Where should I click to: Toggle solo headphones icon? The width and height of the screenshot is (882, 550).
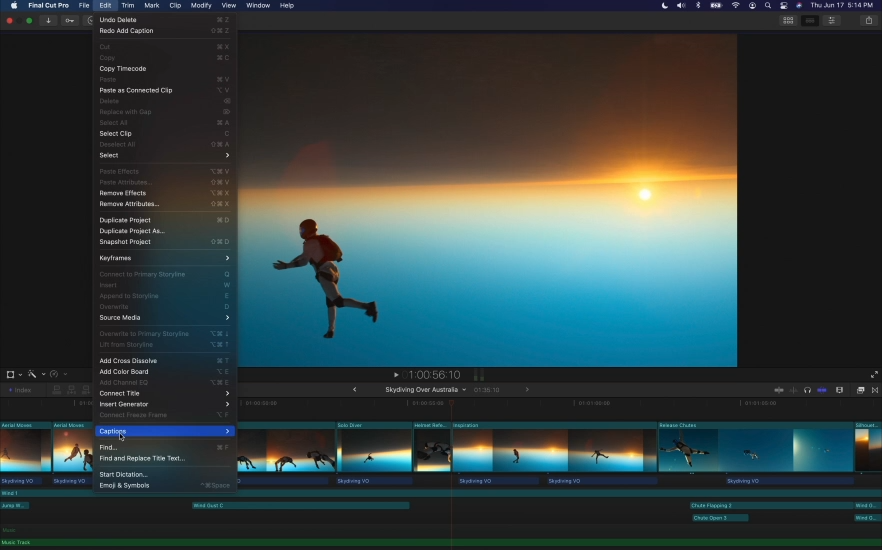pos(807,390)
